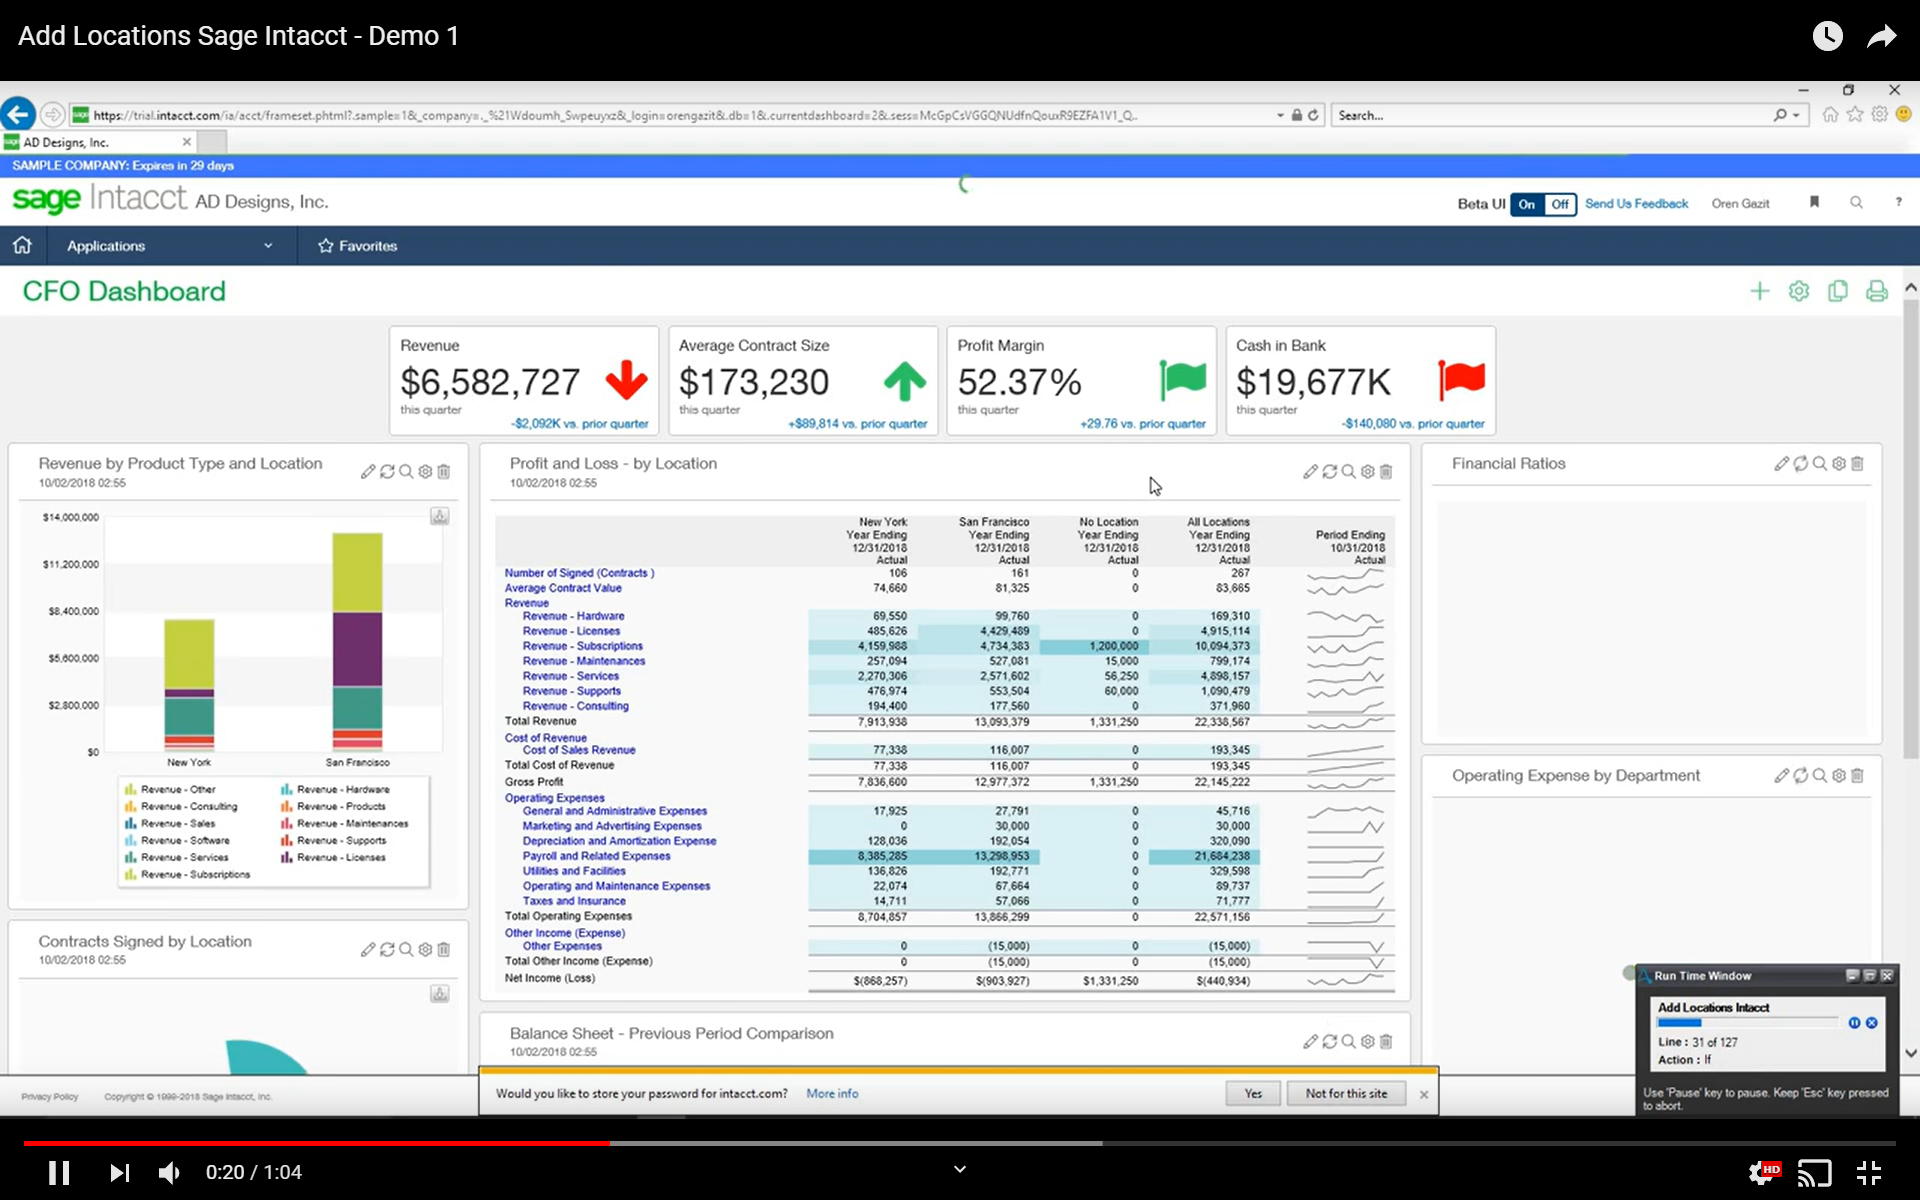Edit Profit and Loss by Location report

(1310, 472)
